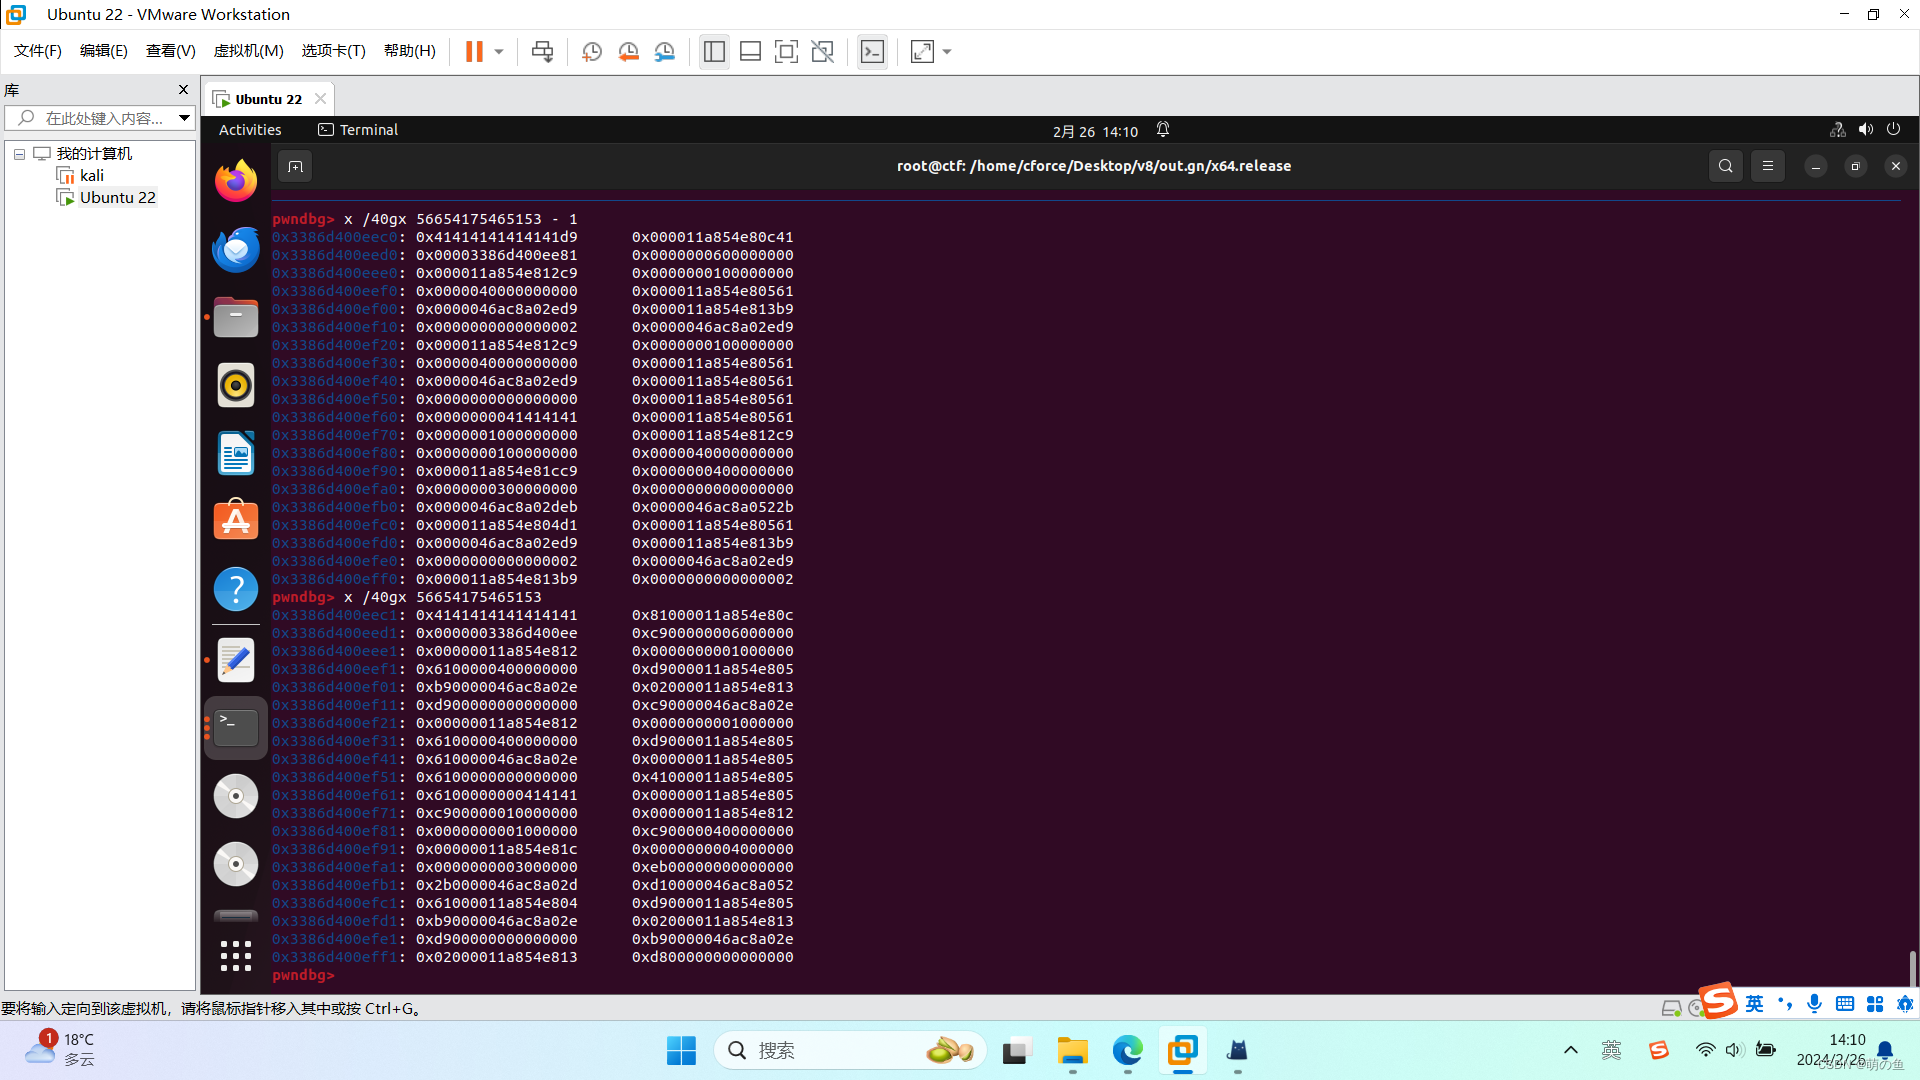This screenshot has width=1920, height=1080.
Task: Open the 帮助(H) menu
Action: pyautogui.click(x=410, y=51)
